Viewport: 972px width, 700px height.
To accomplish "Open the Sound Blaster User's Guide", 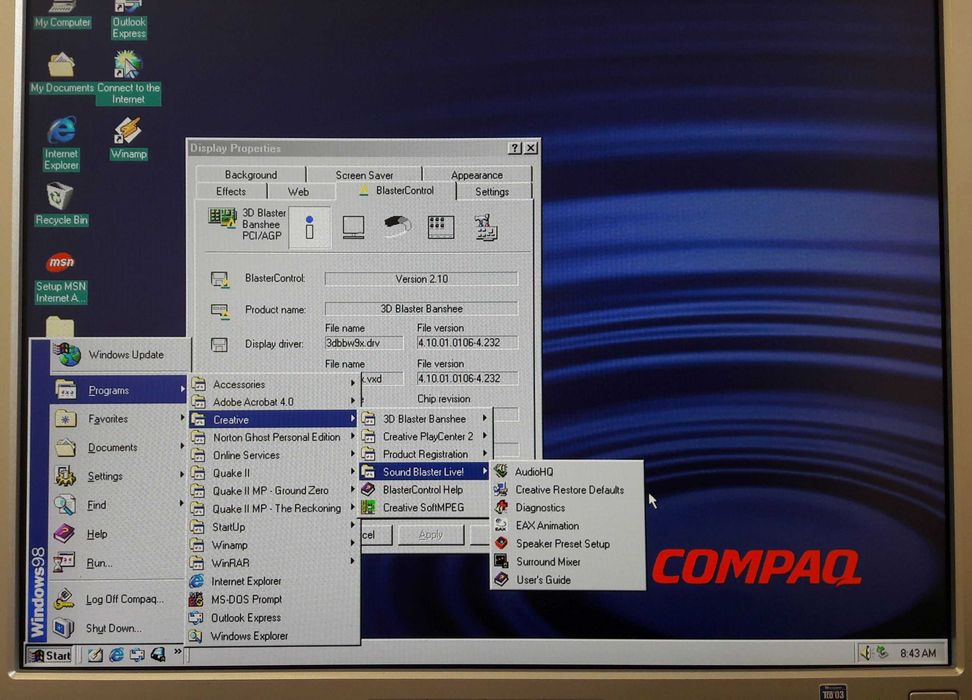I will click(567, 580).
